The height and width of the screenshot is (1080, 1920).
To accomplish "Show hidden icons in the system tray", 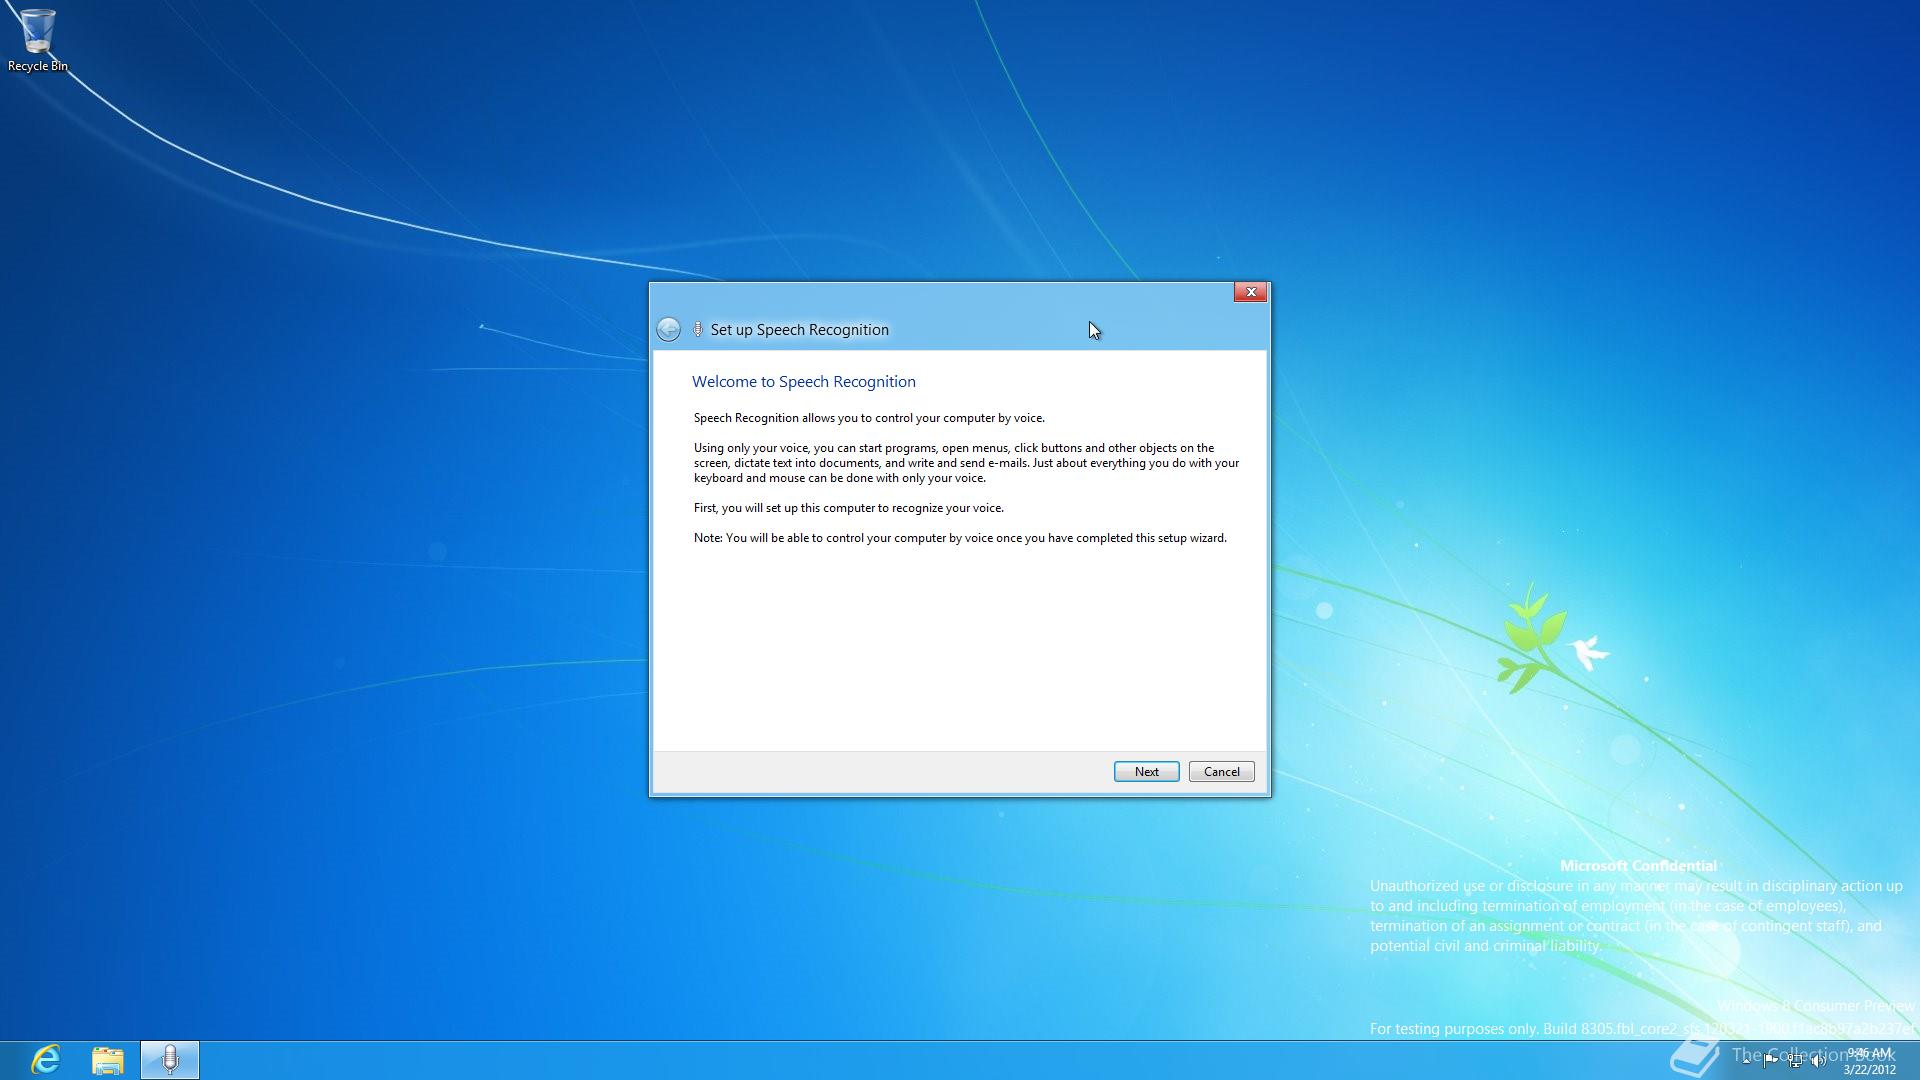I will coord(1747,1061).
